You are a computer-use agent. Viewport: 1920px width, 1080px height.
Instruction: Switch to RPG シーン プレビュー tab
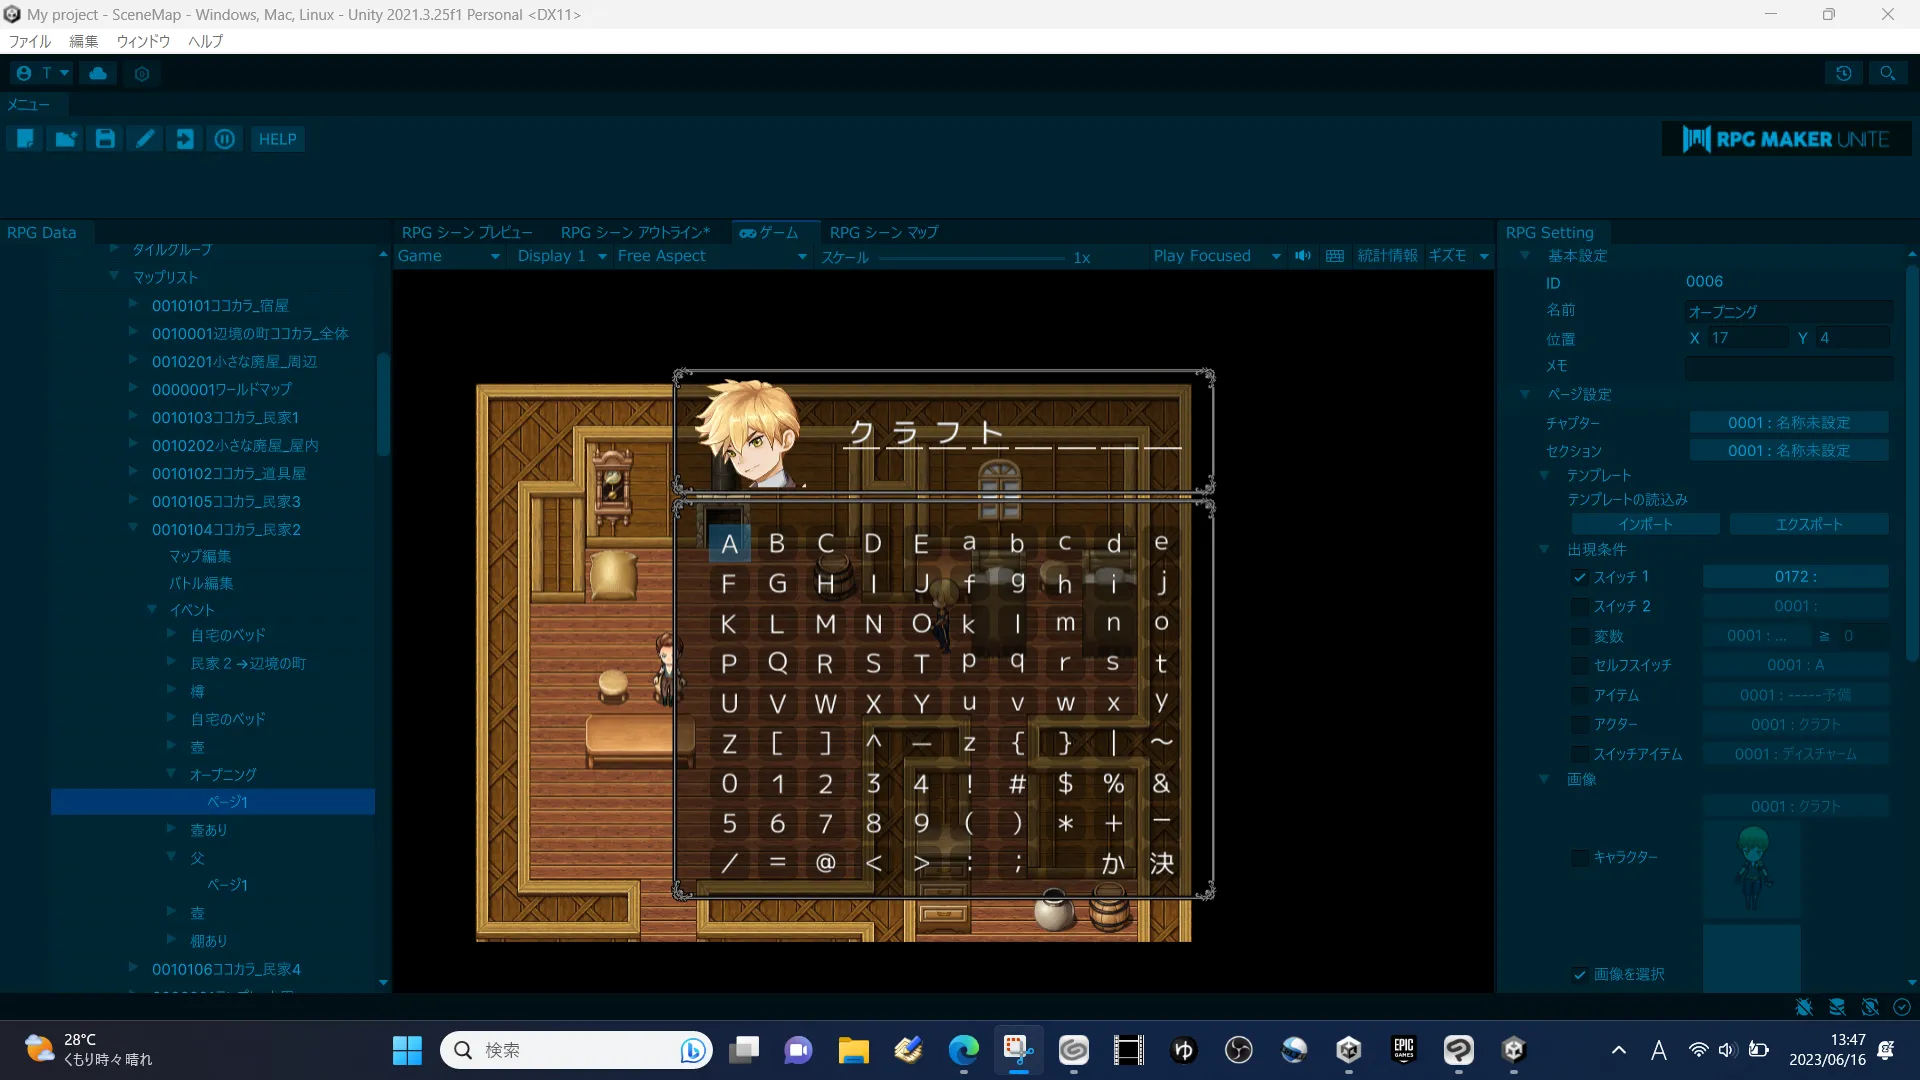coord(467,232)
